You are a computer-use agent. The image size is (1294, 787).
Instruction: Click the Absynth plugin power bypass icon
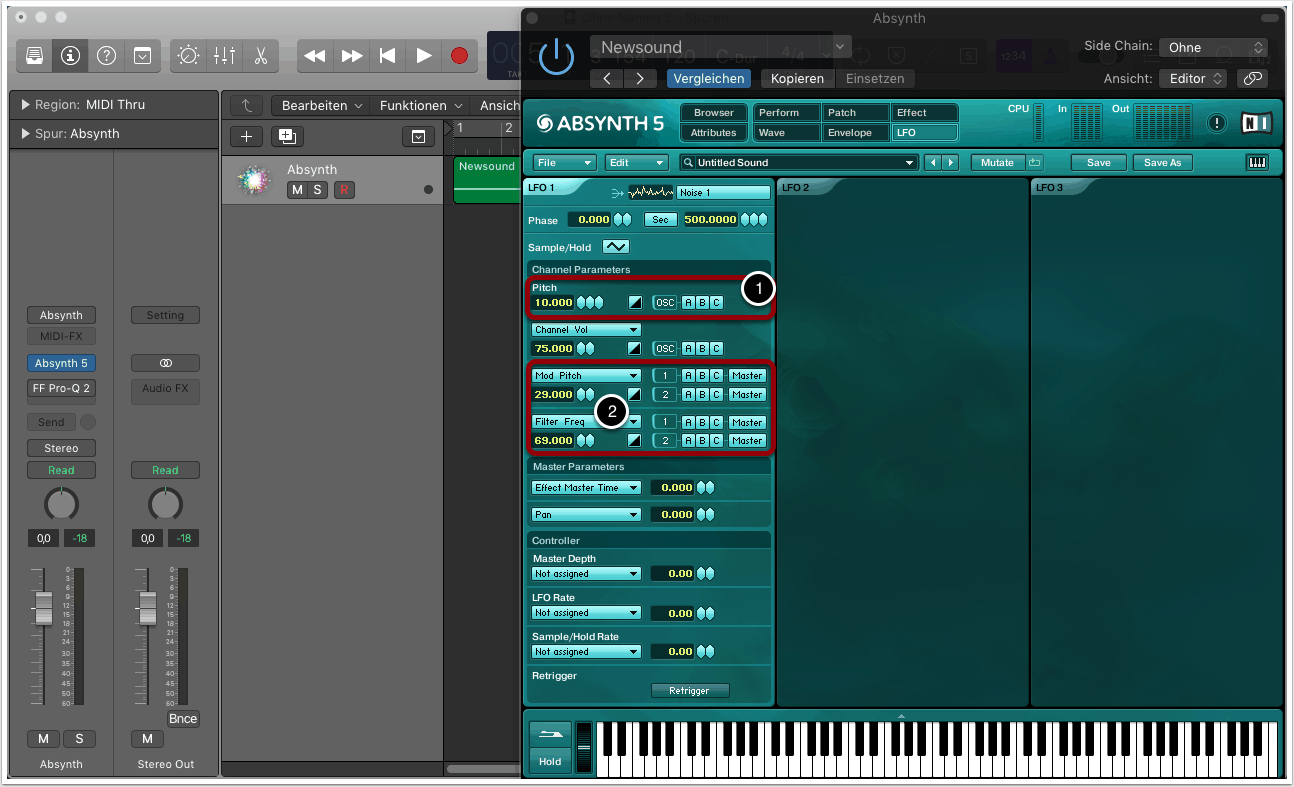pos(555,57)
